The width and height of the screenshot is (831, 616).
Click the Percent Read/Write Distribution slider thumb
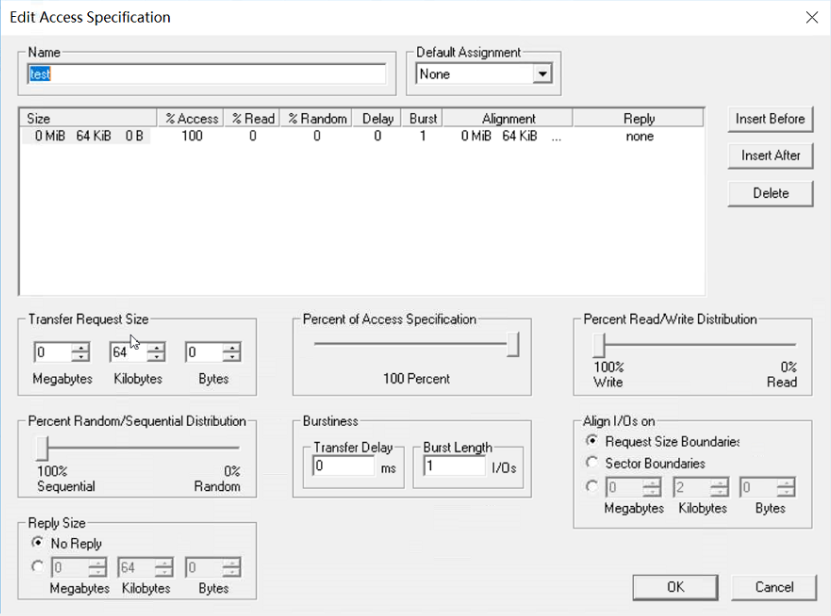[599, 345]
